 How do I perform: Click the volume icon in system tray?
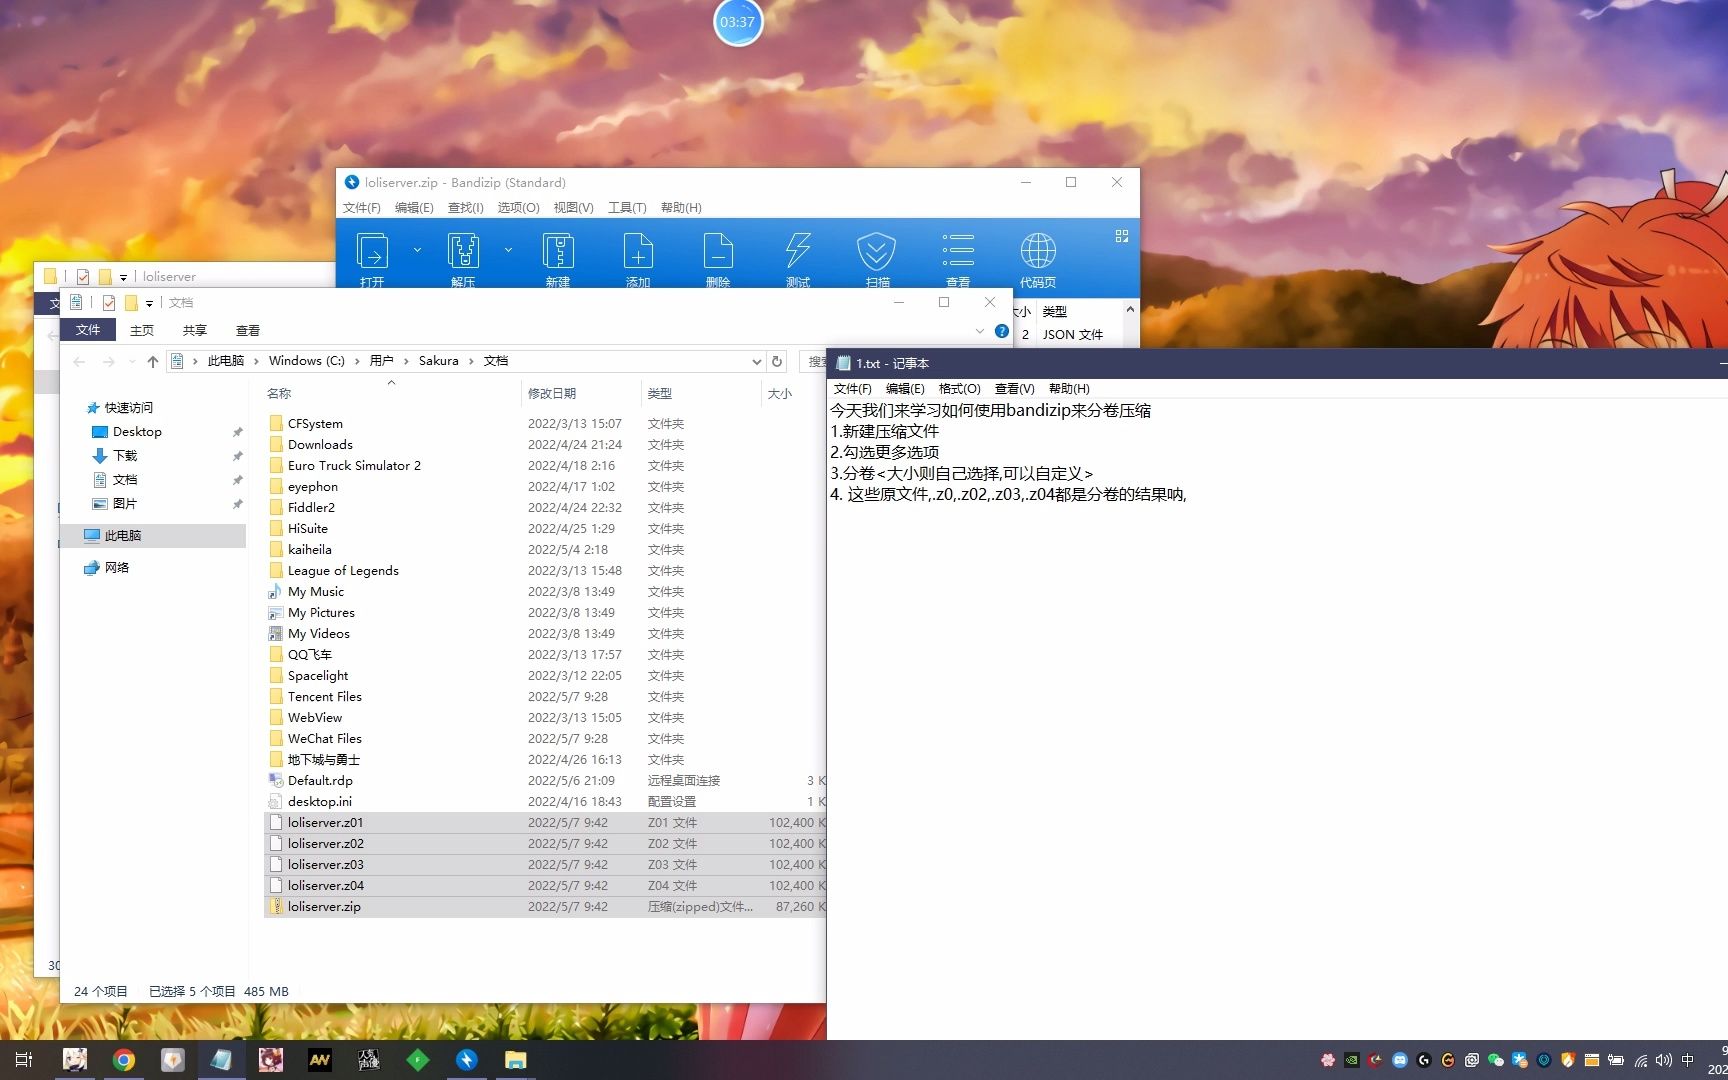click(1663, 1060)
